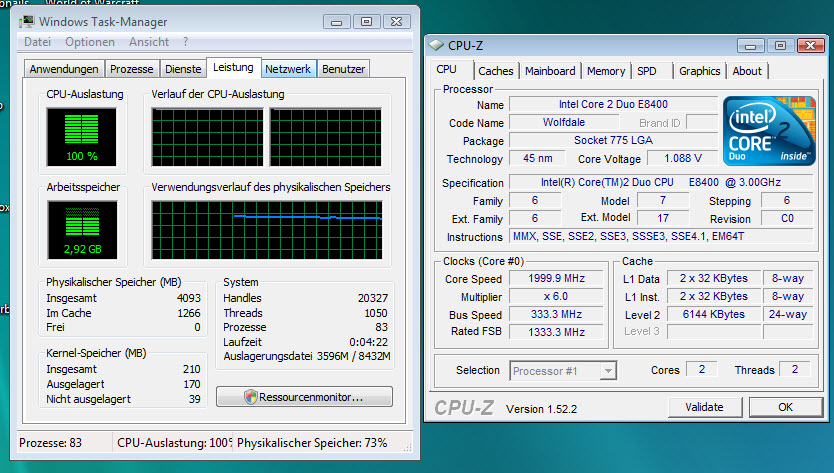Open the ? help menu
Screen dimensions: 834x473
(x=186, y=42)
